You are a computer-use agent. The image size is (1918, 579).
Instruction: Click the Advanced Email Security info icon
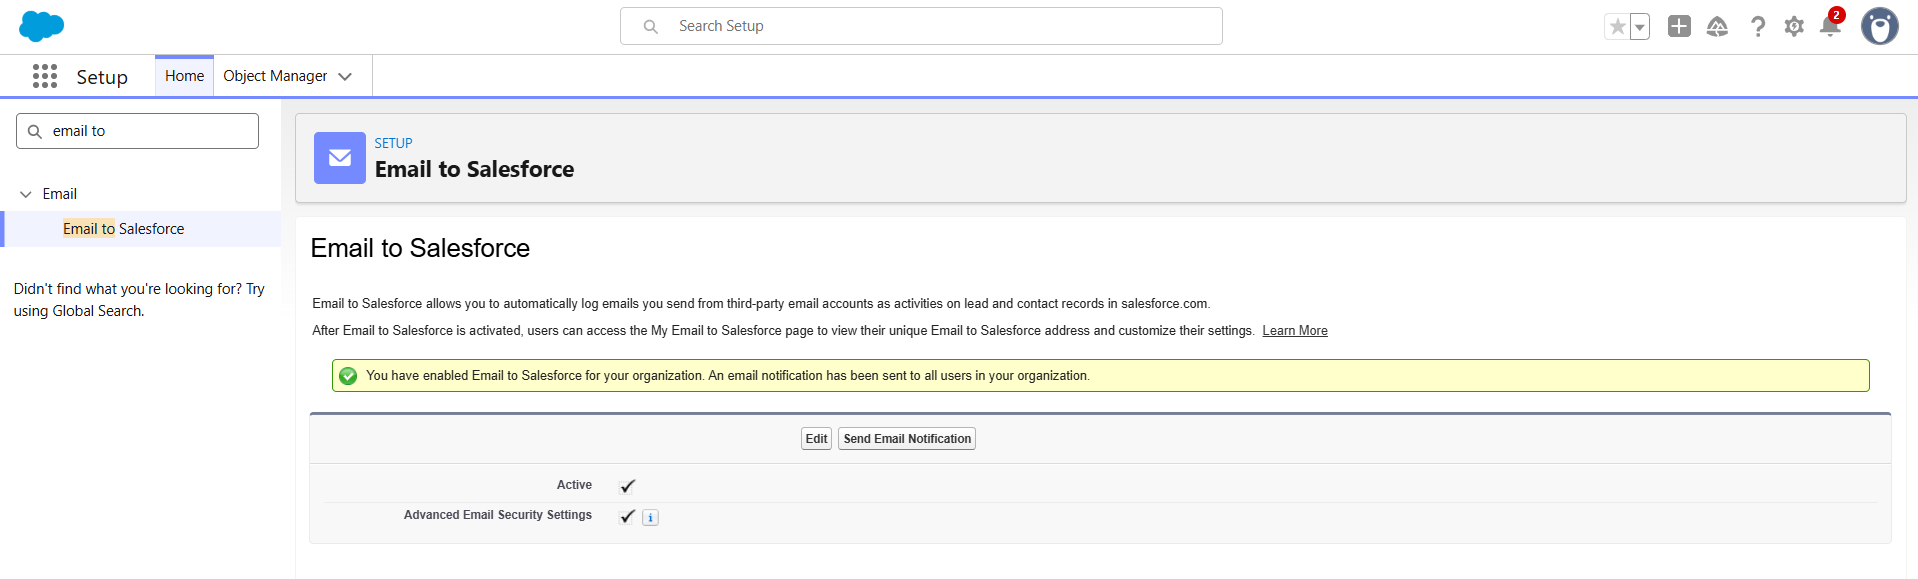650,518
